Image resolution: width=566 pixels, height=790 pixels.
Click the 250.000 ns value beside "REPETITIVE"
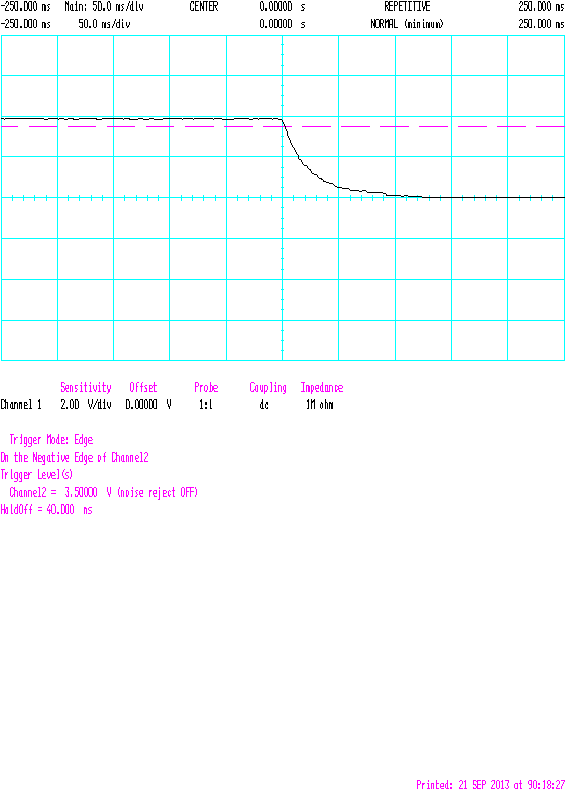tap(541, 7)
